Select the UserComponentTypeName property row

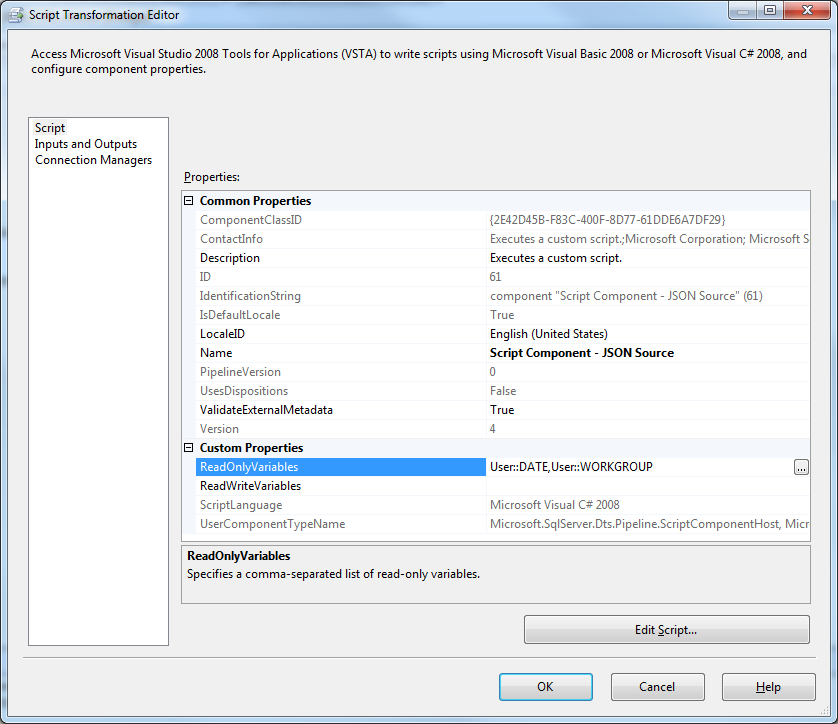300,523
